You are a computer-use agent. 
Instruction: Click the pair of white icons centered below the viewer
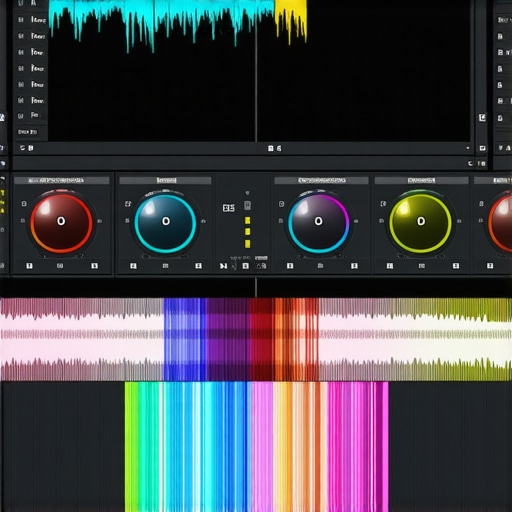click(x=275, y=148)
